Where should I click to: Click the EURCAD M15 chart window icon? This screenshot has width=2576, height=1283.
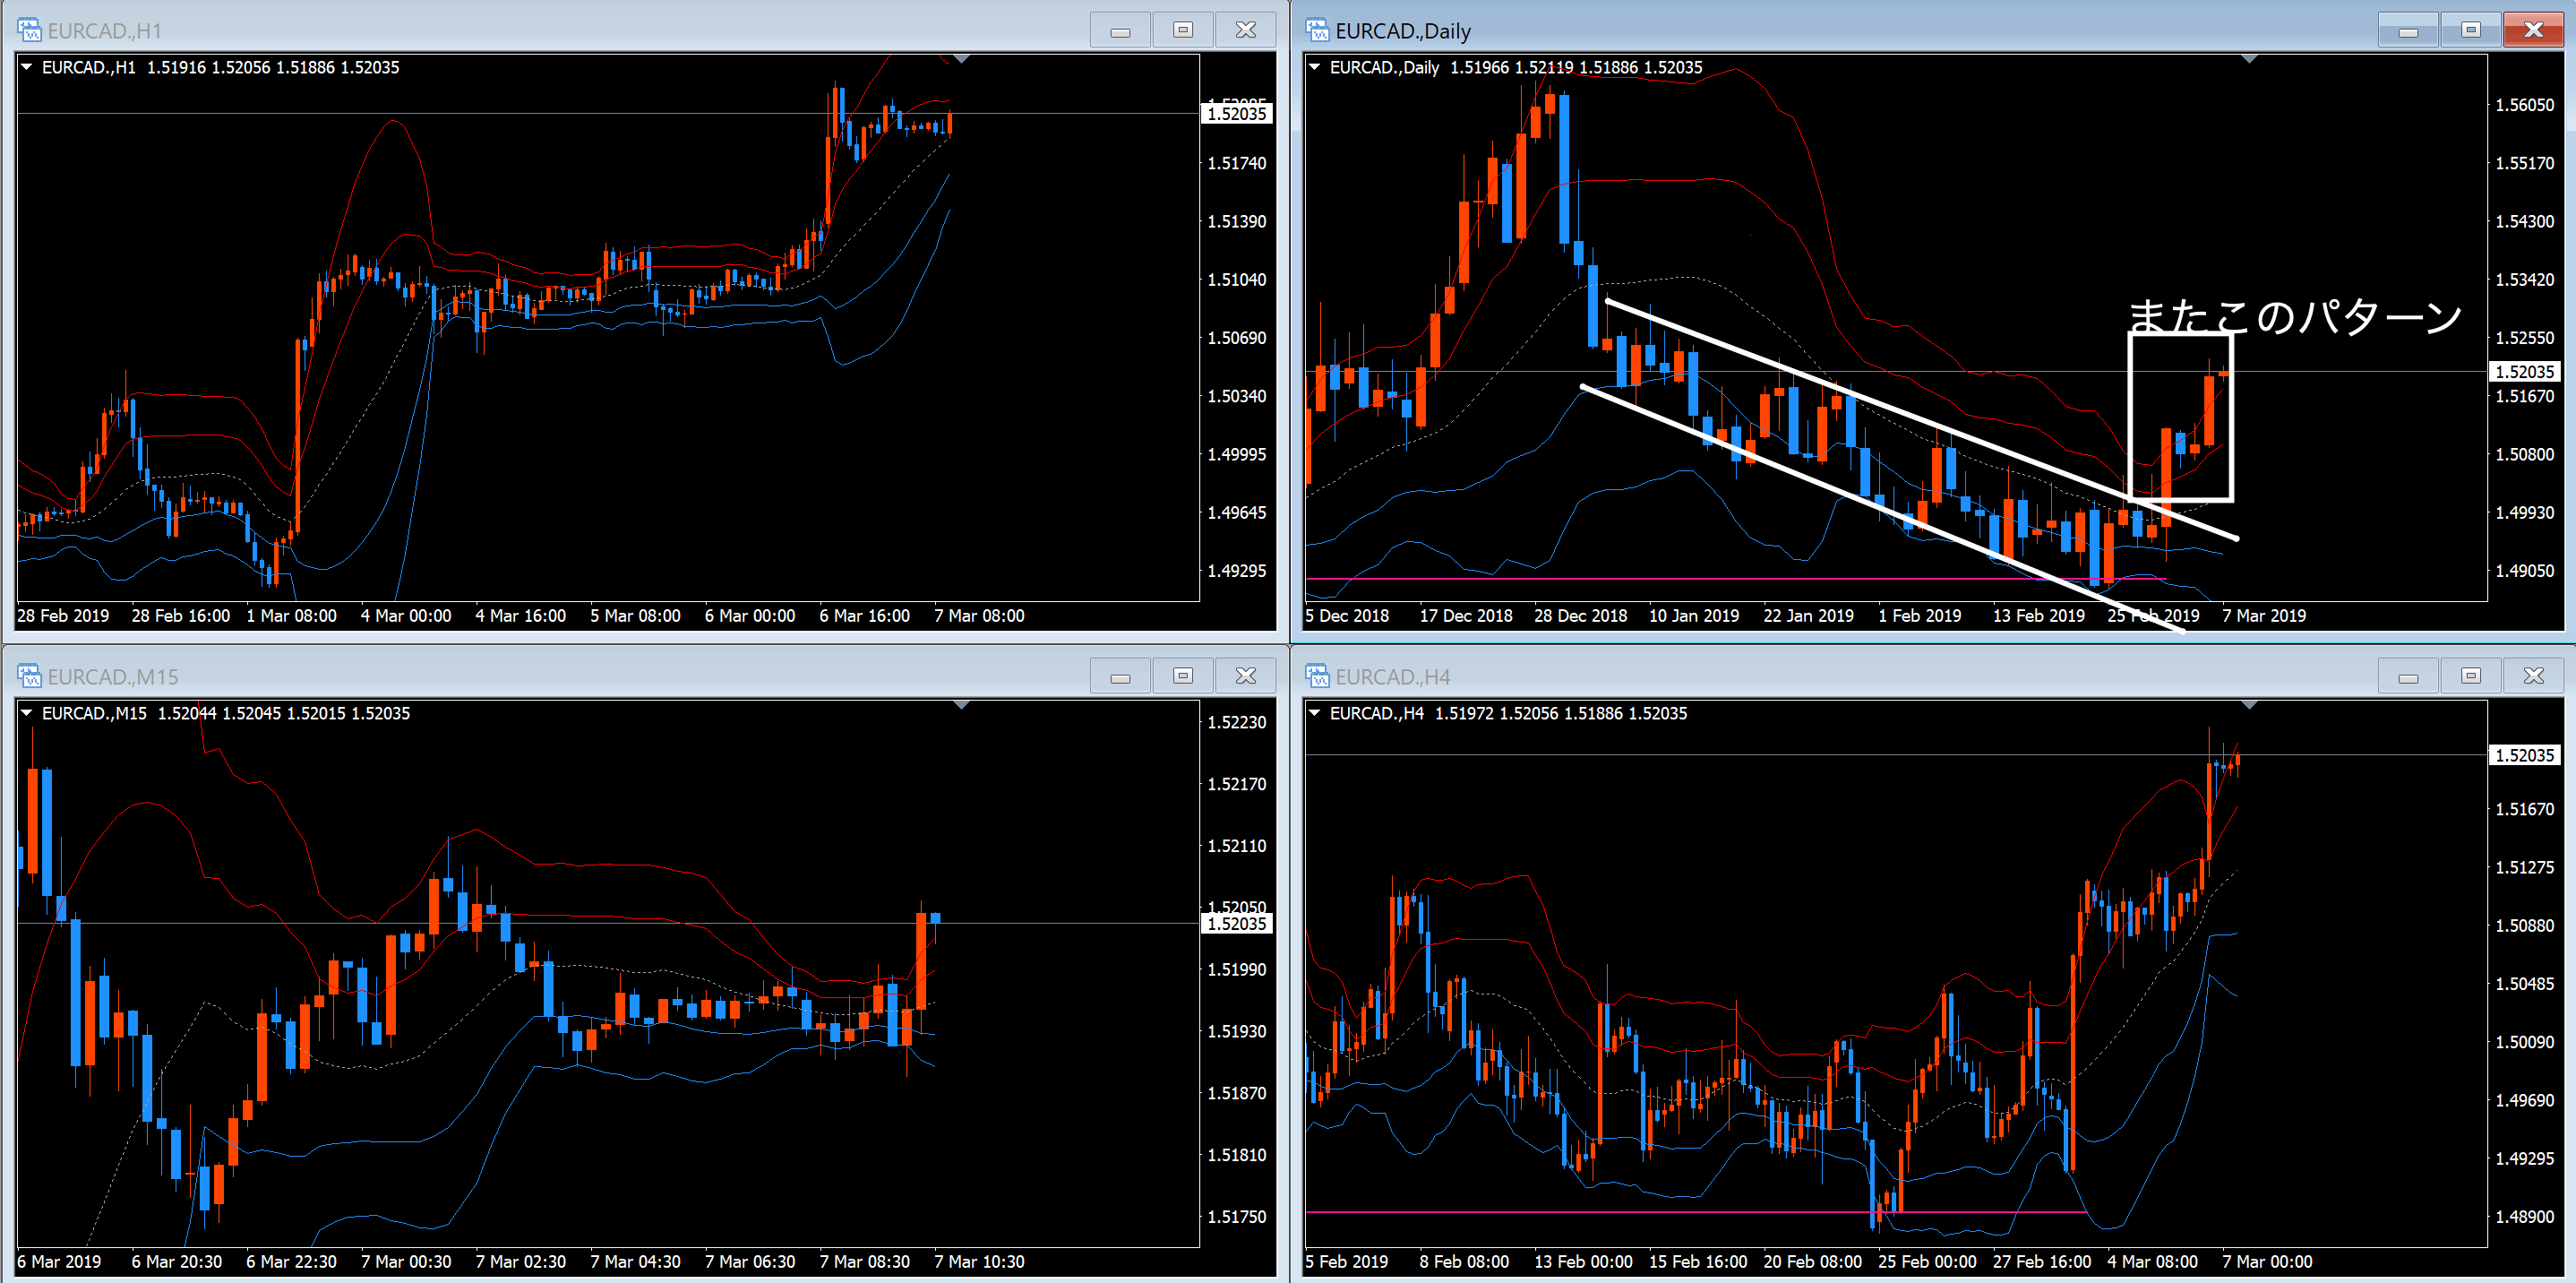(29, 676)
